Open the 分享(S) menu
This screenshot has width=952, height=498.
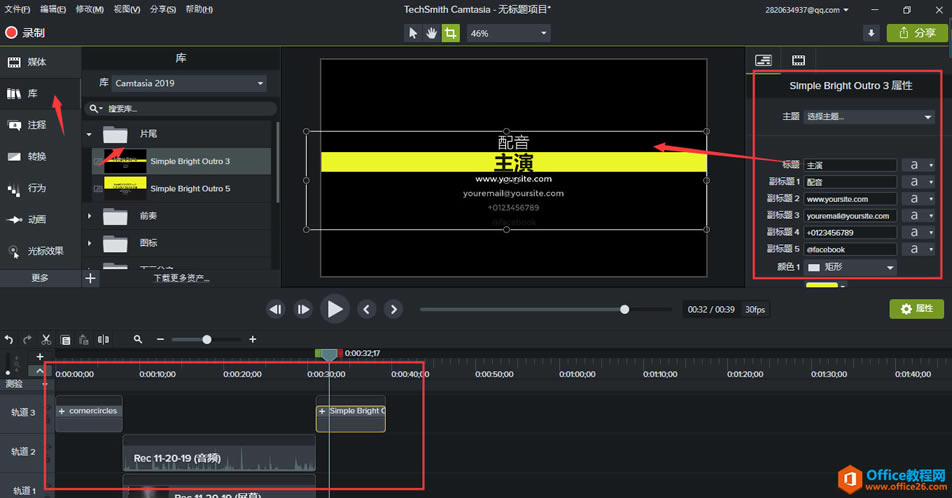point(163,9)
